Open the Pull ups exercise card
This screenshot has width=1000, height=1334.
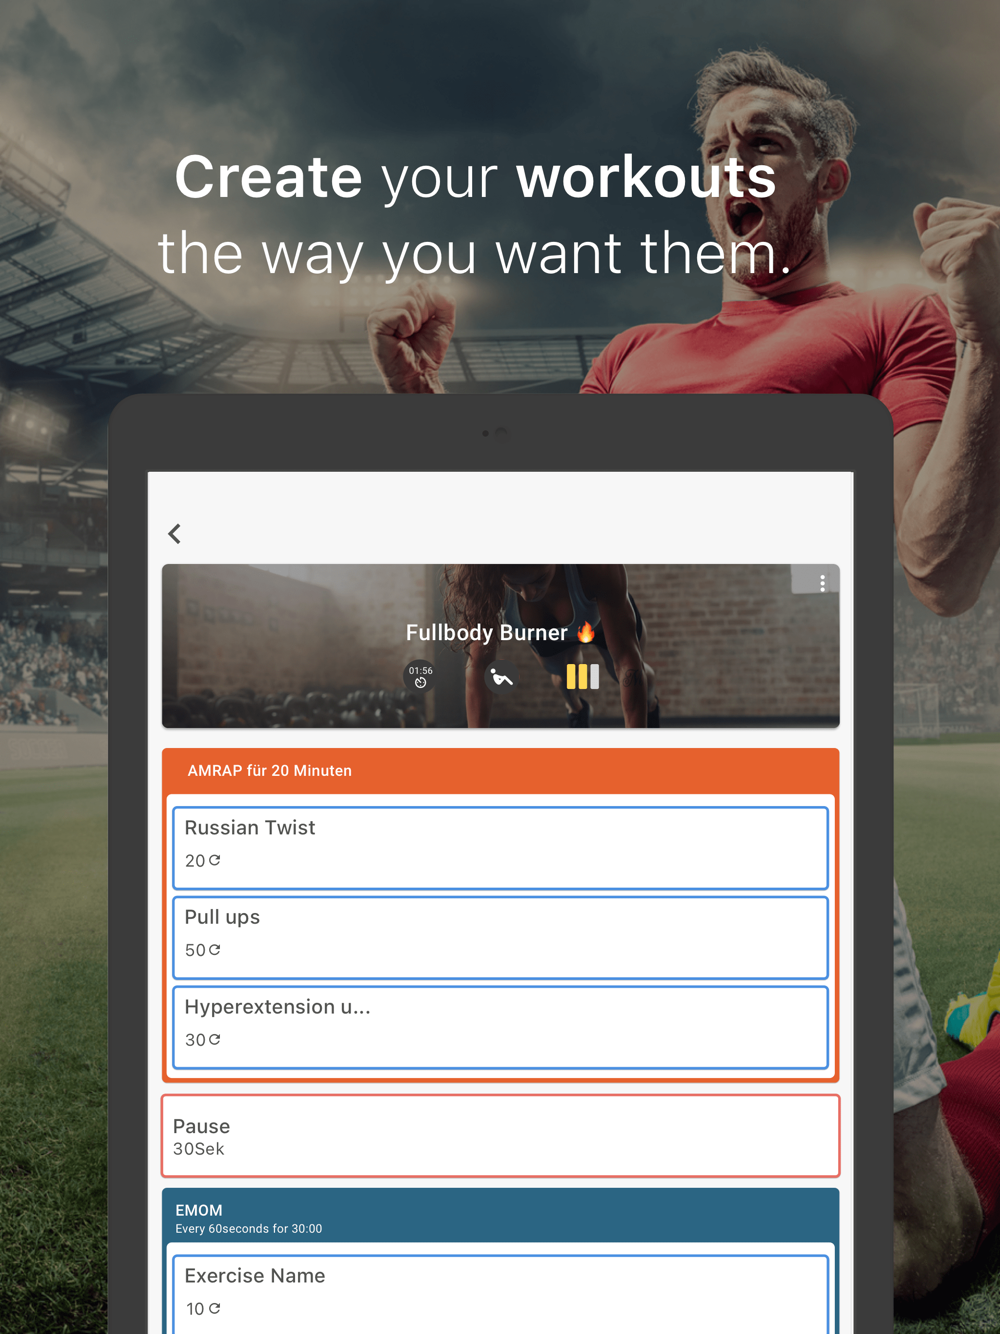tap(500, 938)
